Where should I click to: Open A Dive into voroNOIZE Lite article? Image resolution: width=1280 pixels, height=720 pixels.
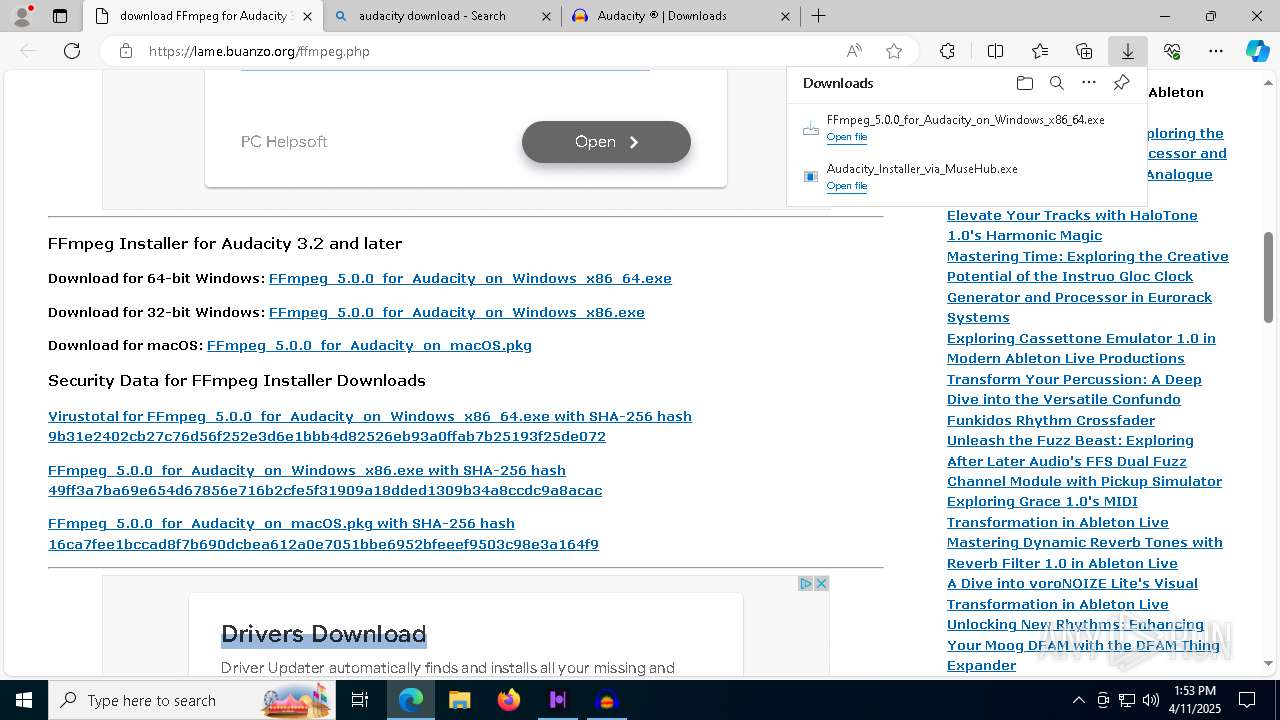point(1072,594)
